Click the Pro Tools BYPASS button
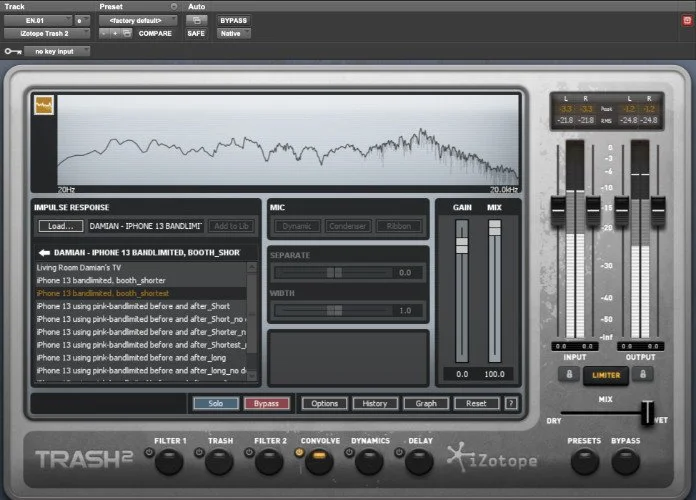This screenshot has width=696, height=500. pyautogui.click(x=233, y=20)
